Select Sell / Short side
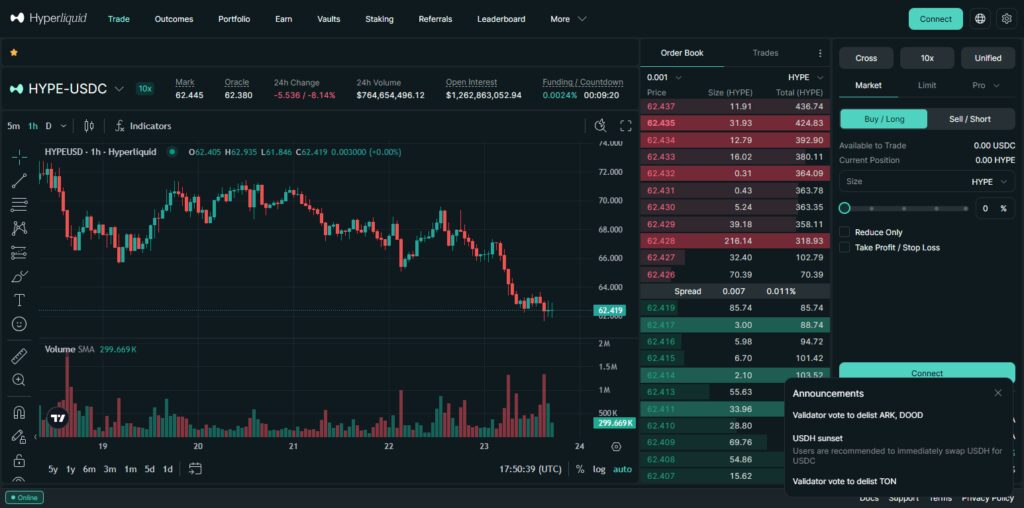Screen dimensions: 1024x508 (970, 119)
